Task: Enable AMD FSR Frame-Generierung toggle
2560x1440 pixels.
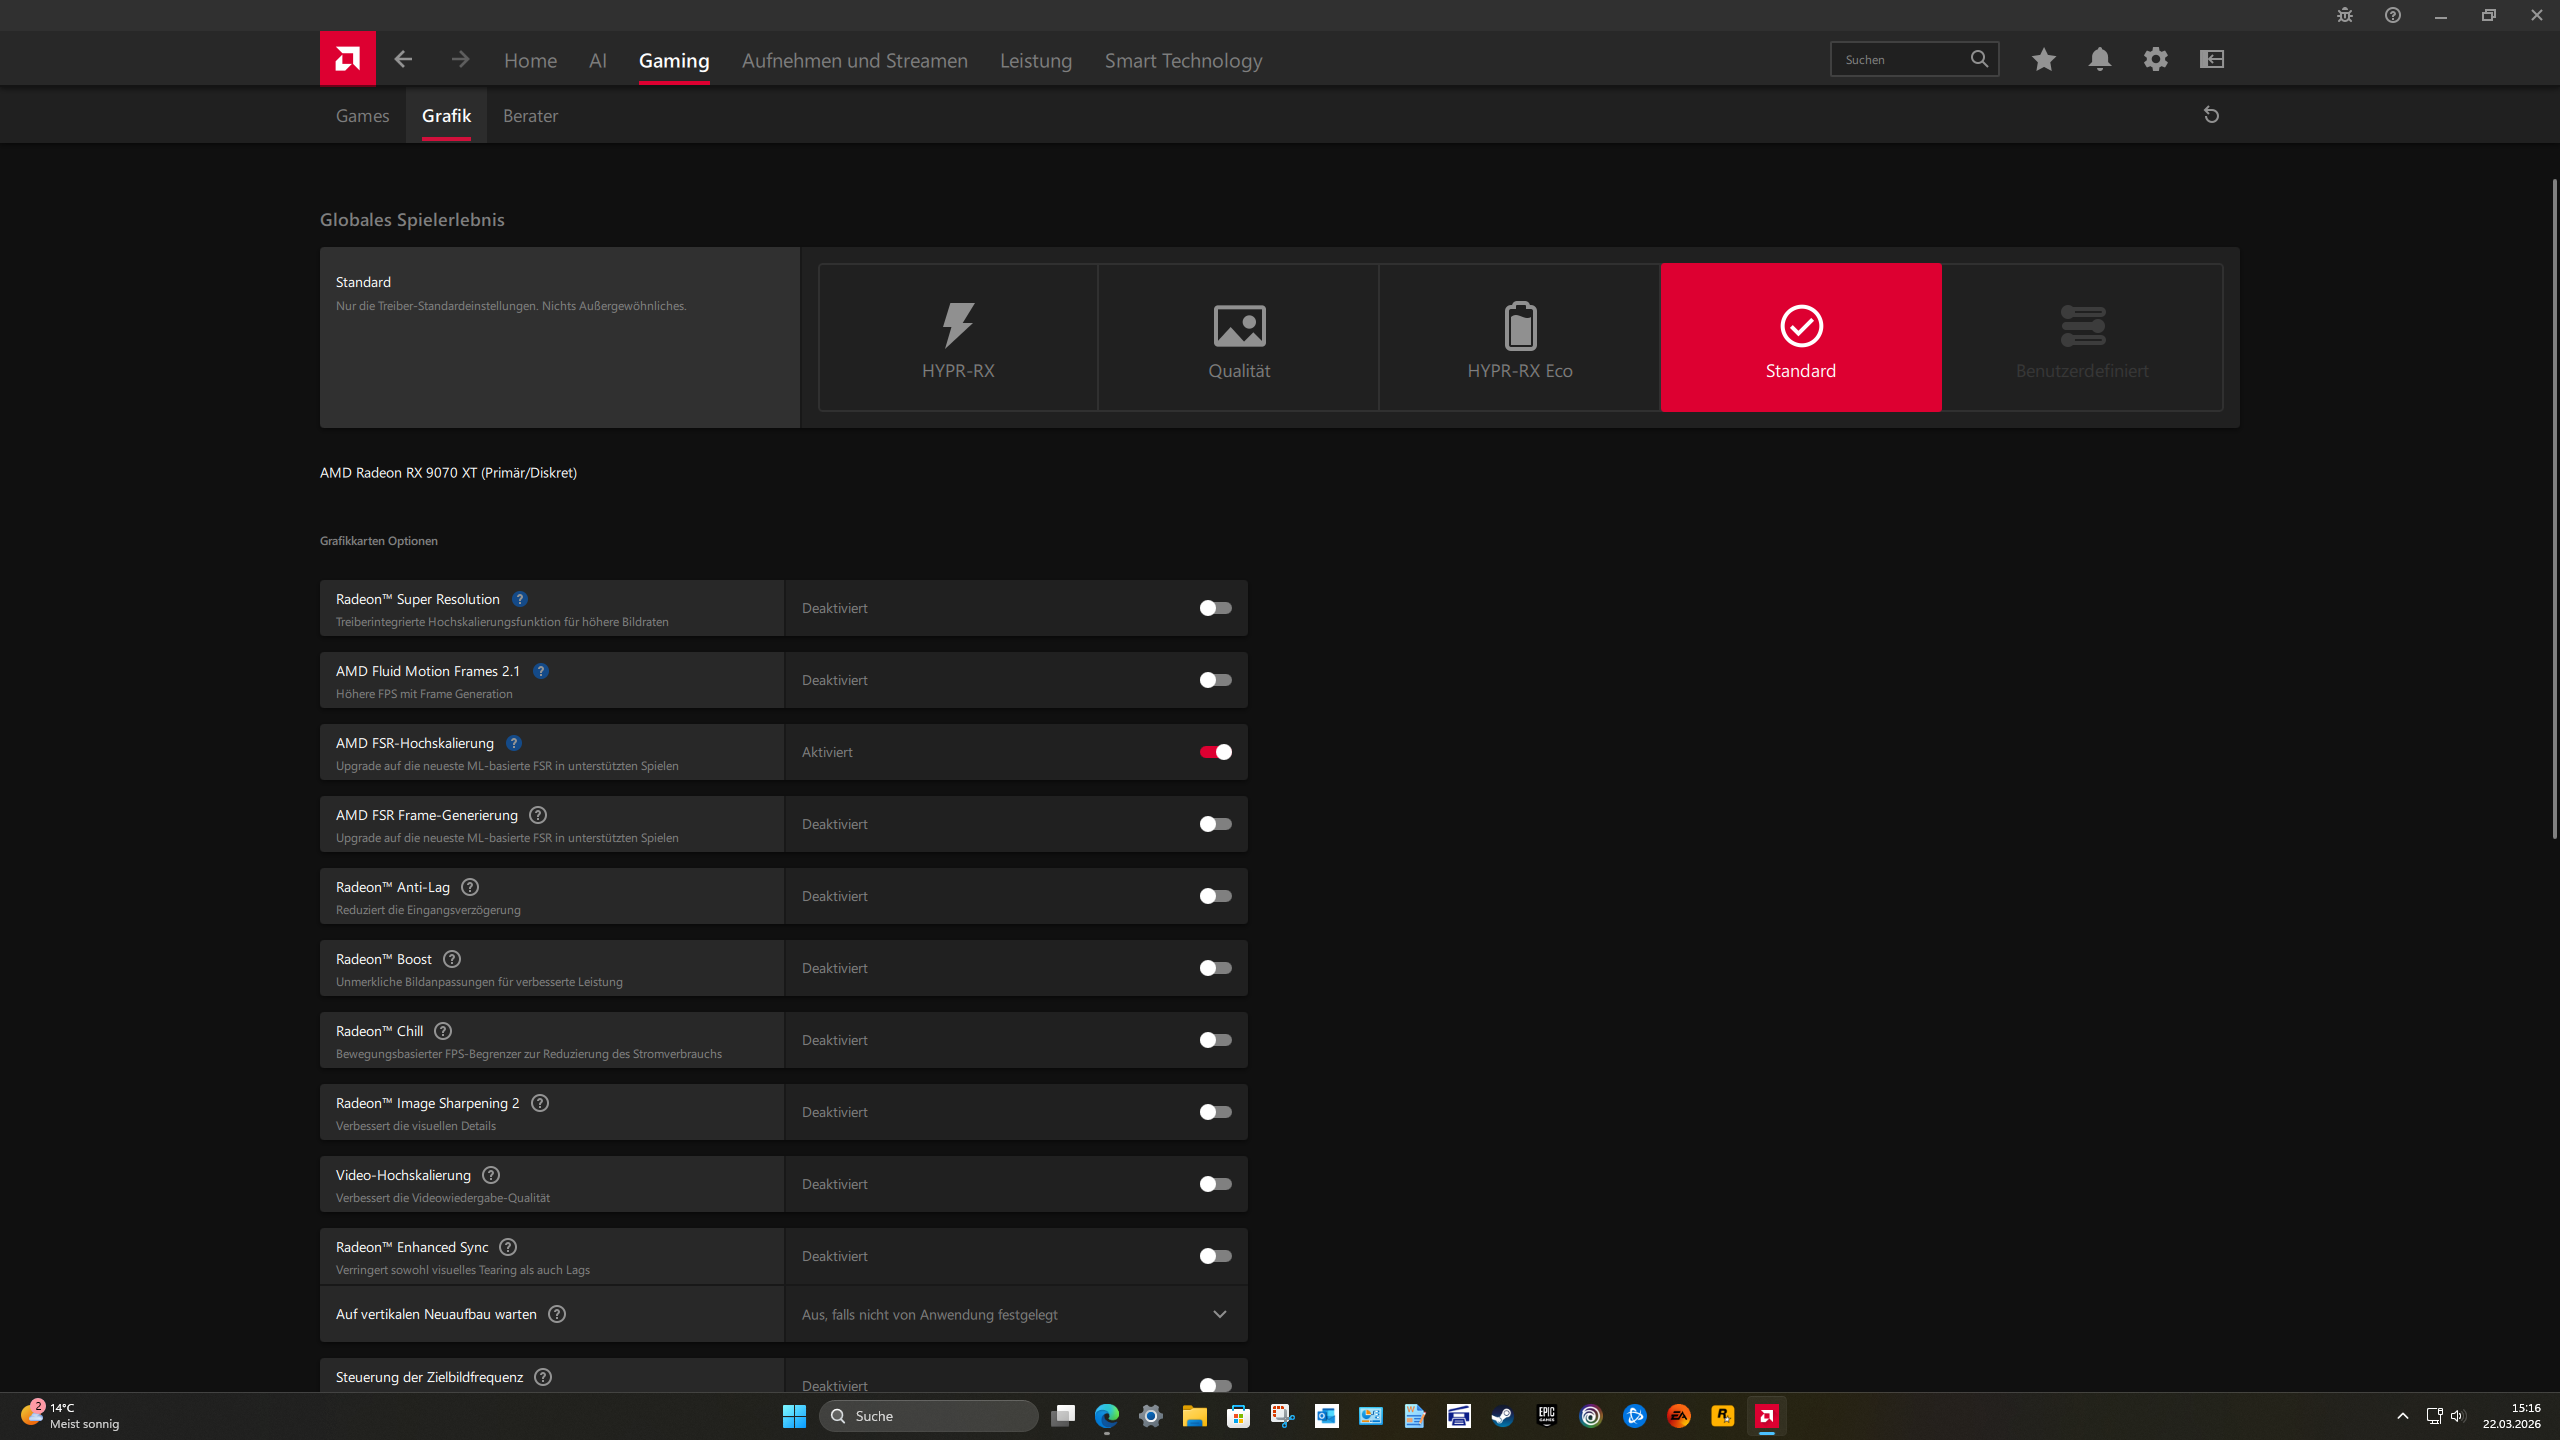Action: (1215, 824)
